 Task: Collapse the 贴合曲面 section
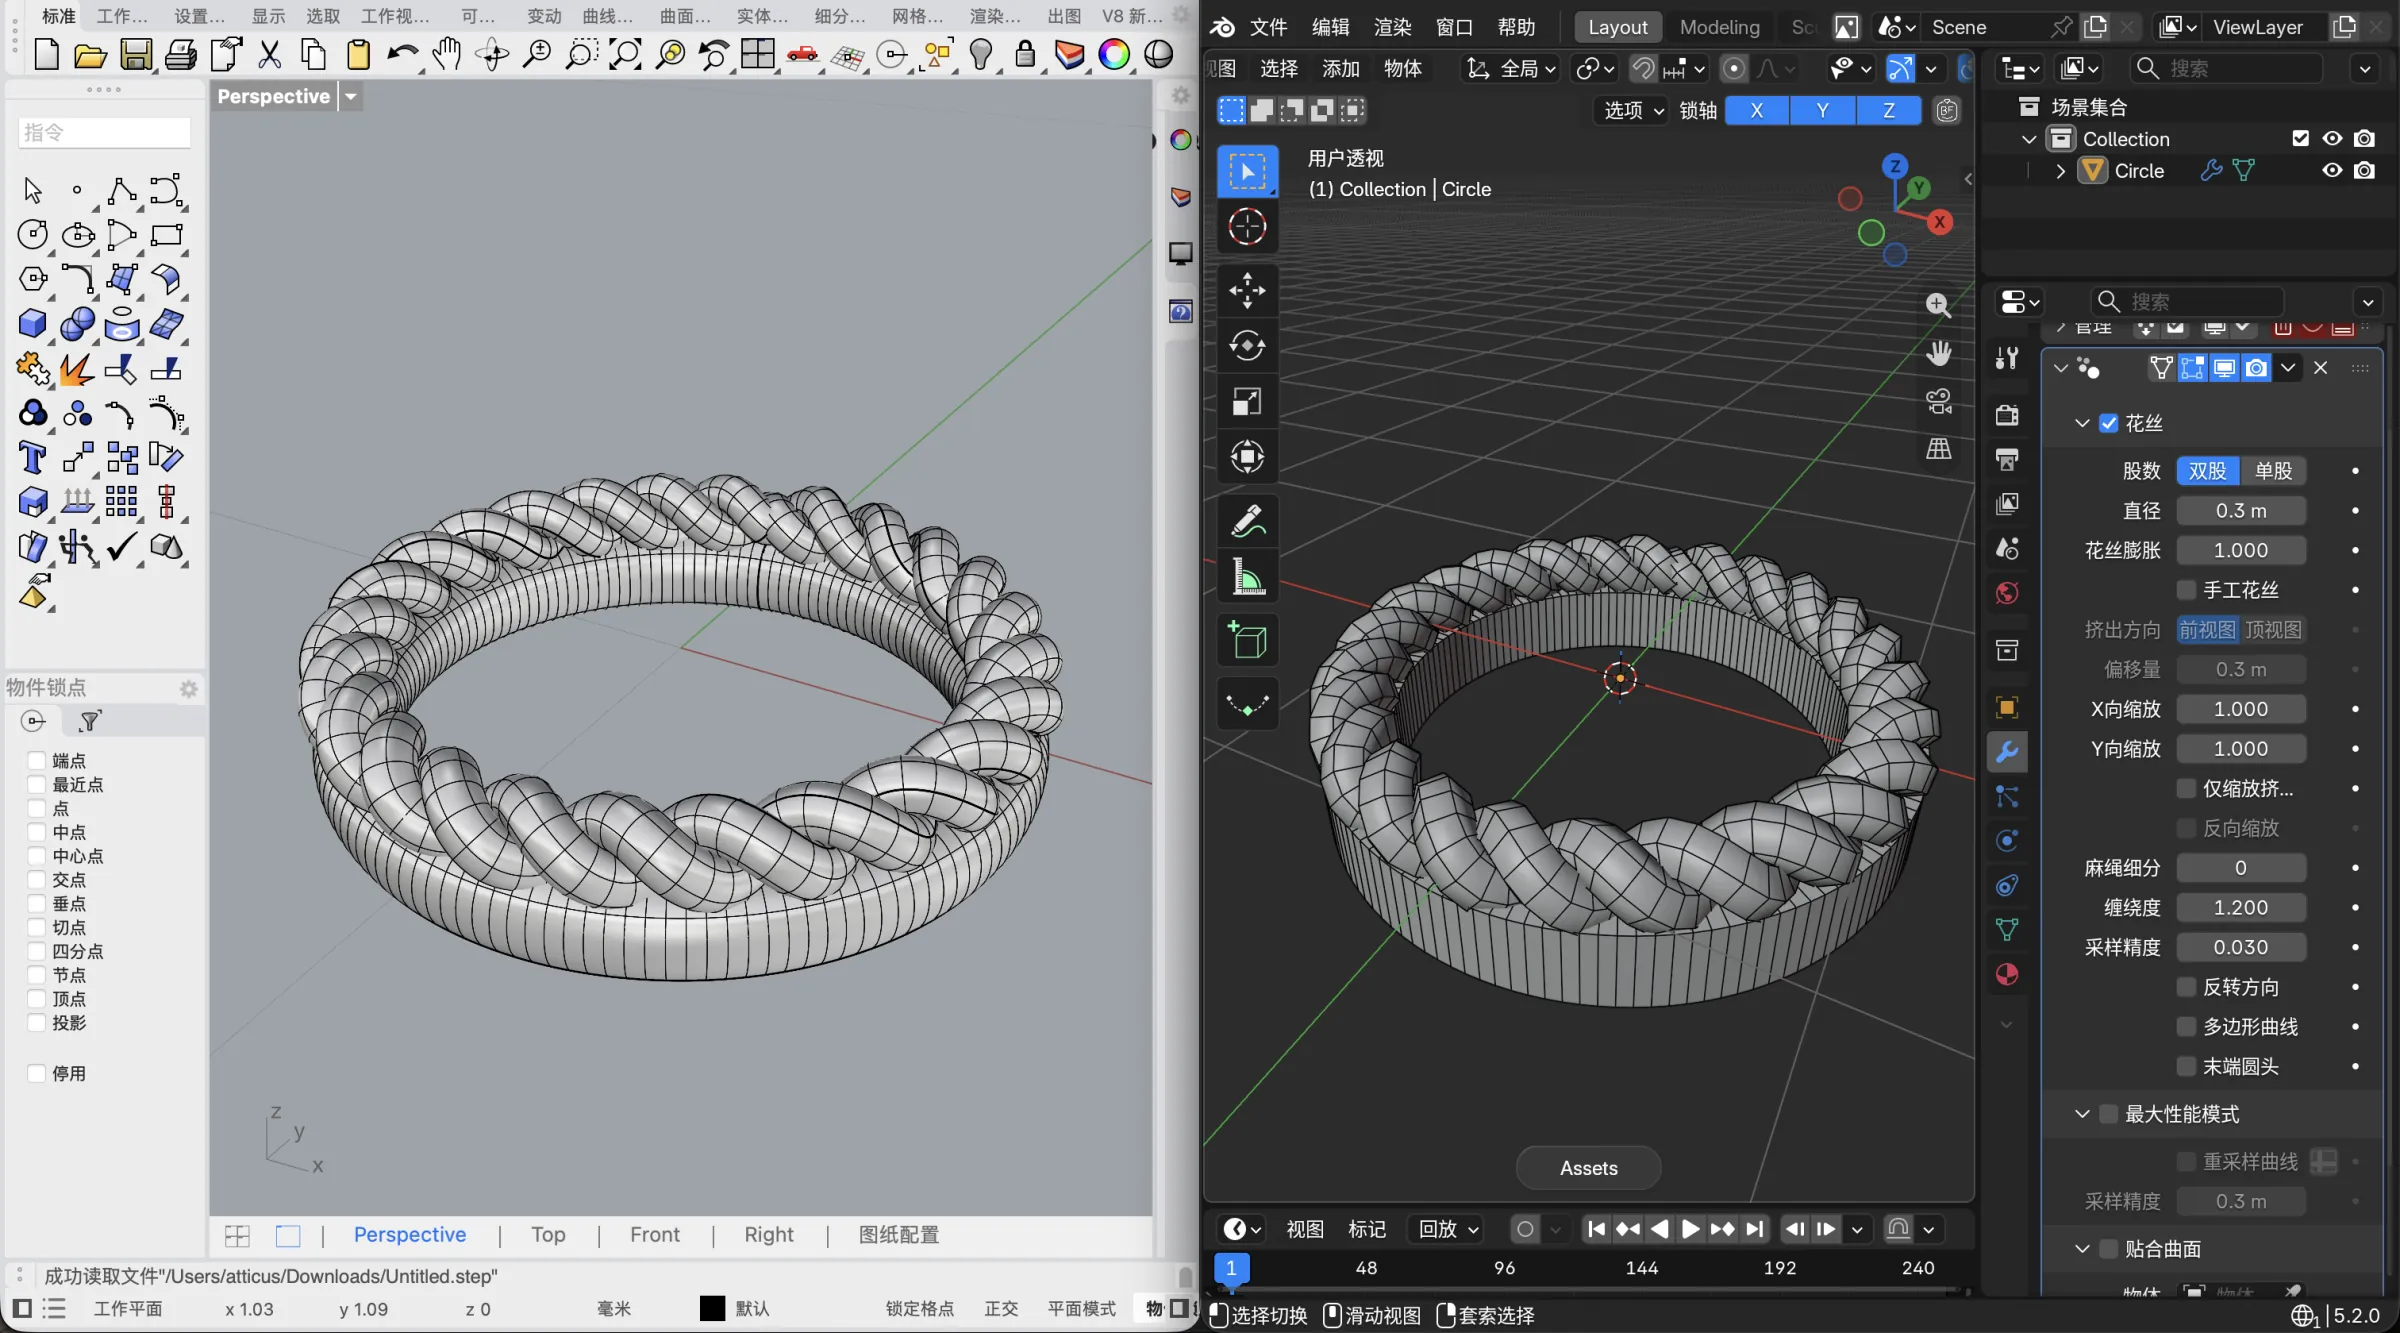pos(2082,1249)
